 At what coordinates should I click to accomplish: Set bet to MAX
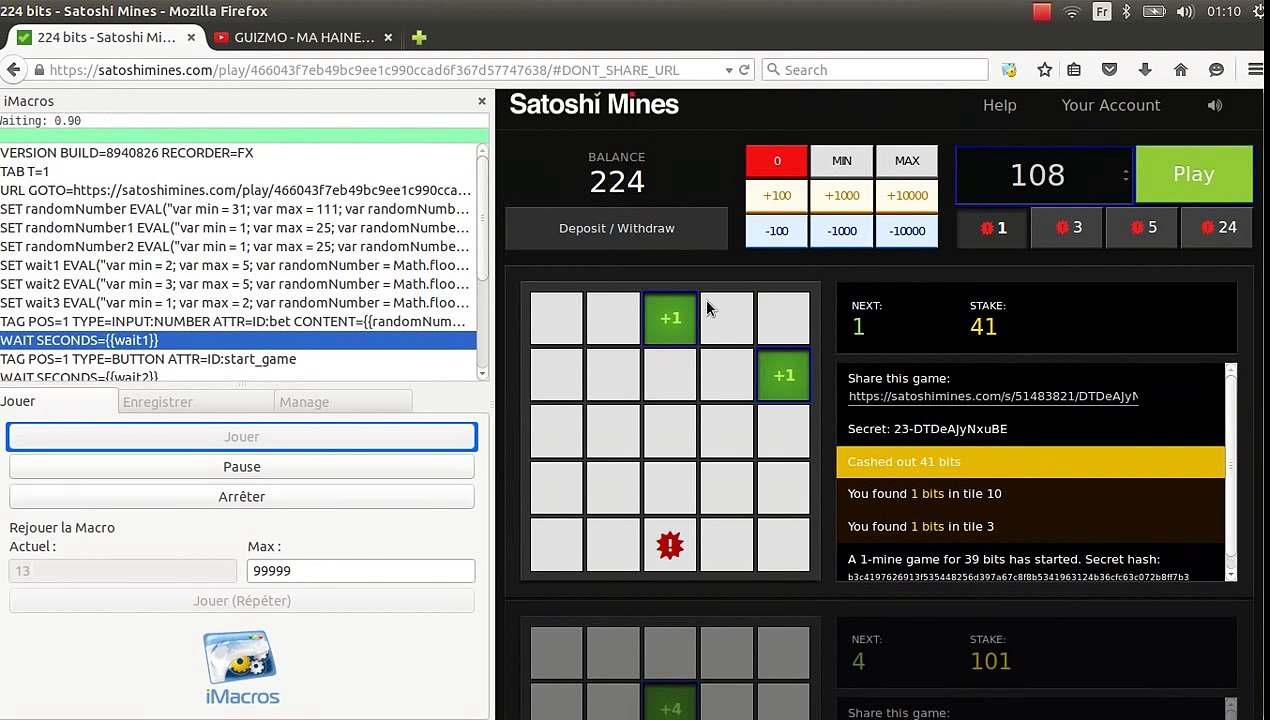[x=907, y=161]
